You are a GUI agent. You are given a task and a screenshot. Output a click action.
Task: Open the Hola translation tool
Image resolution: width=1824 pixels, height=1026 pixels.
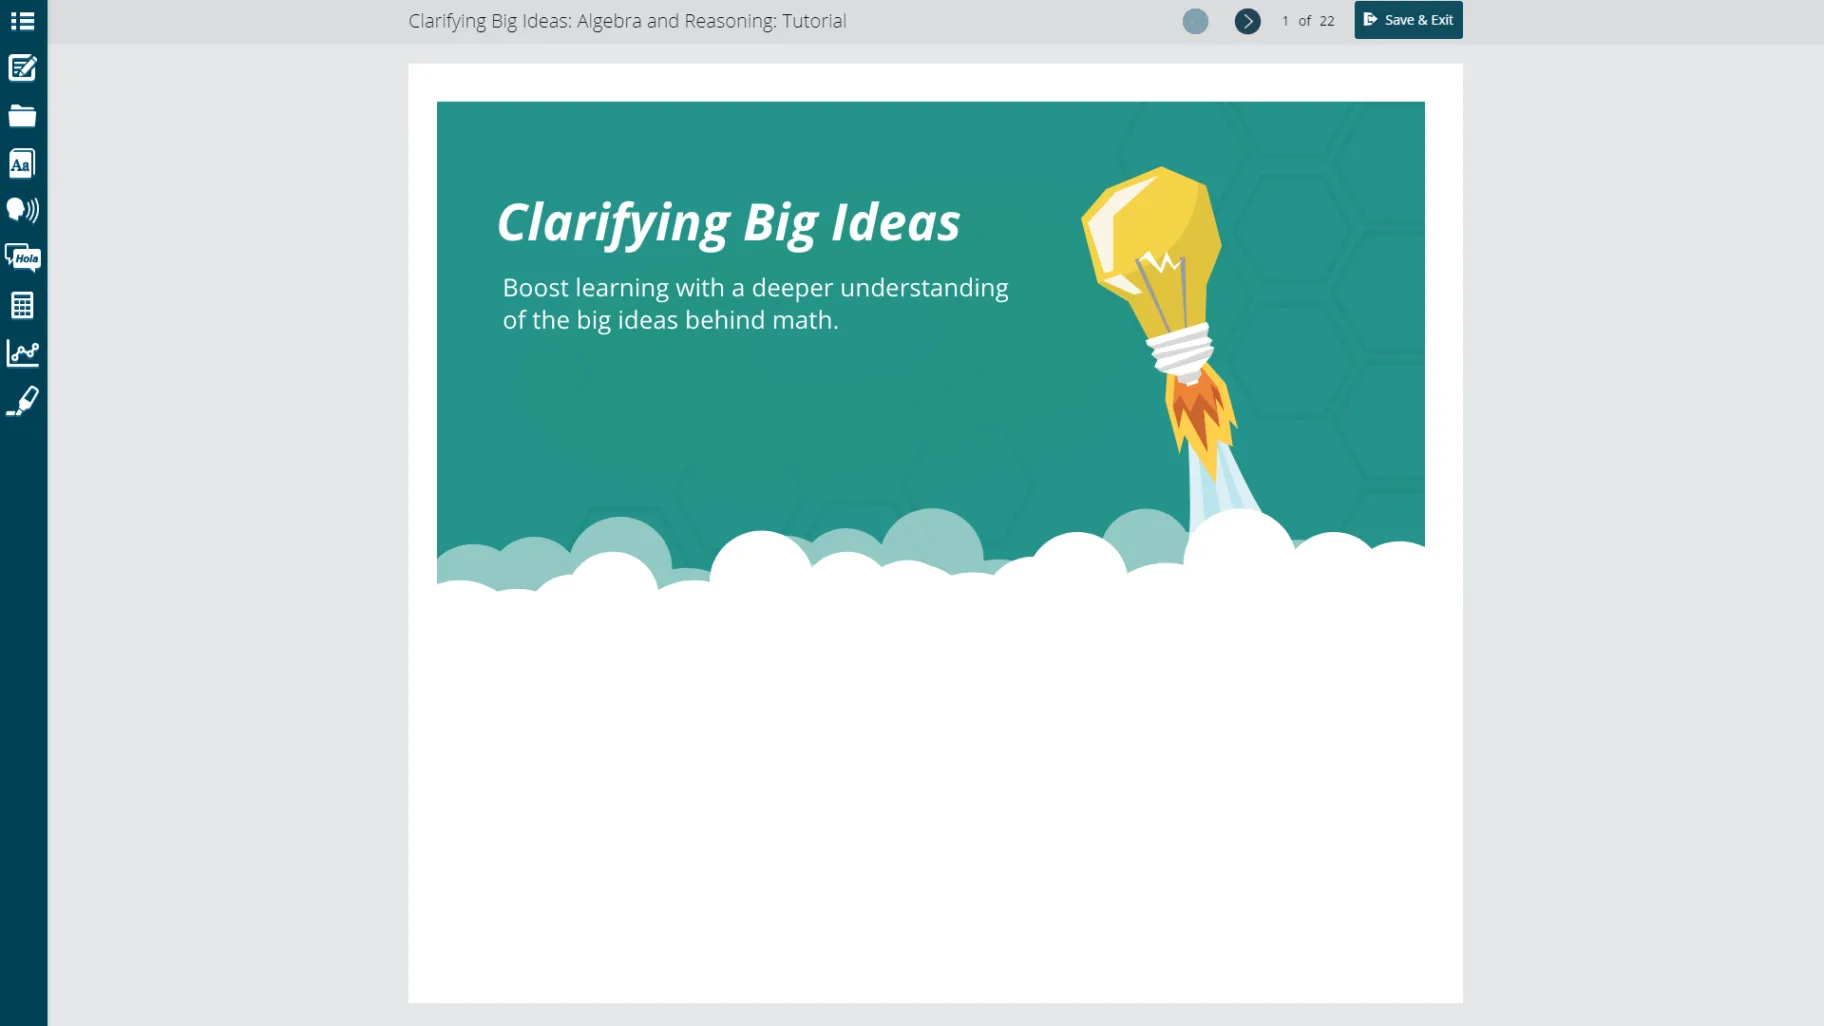22,258
